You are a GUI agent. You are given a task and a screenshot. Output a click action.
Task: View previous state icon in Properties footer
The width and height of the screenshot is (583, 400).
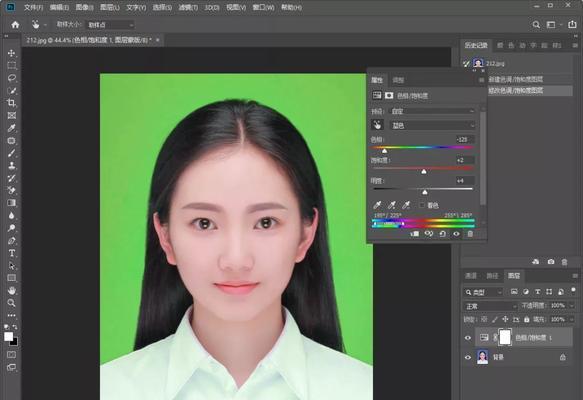point(429,234)
